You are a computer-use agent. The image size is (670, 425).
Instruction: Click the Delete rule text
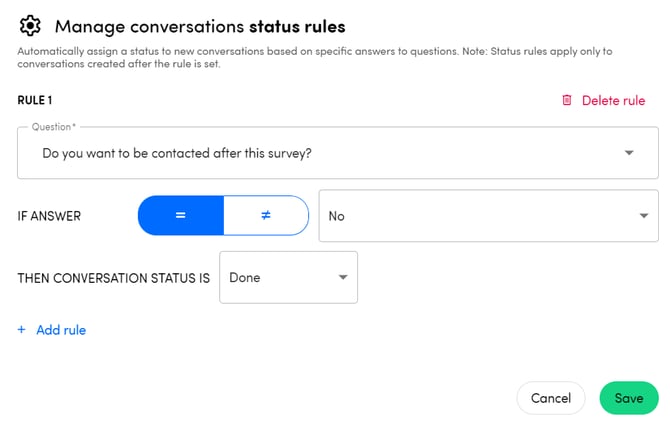[x=613, y=100]
